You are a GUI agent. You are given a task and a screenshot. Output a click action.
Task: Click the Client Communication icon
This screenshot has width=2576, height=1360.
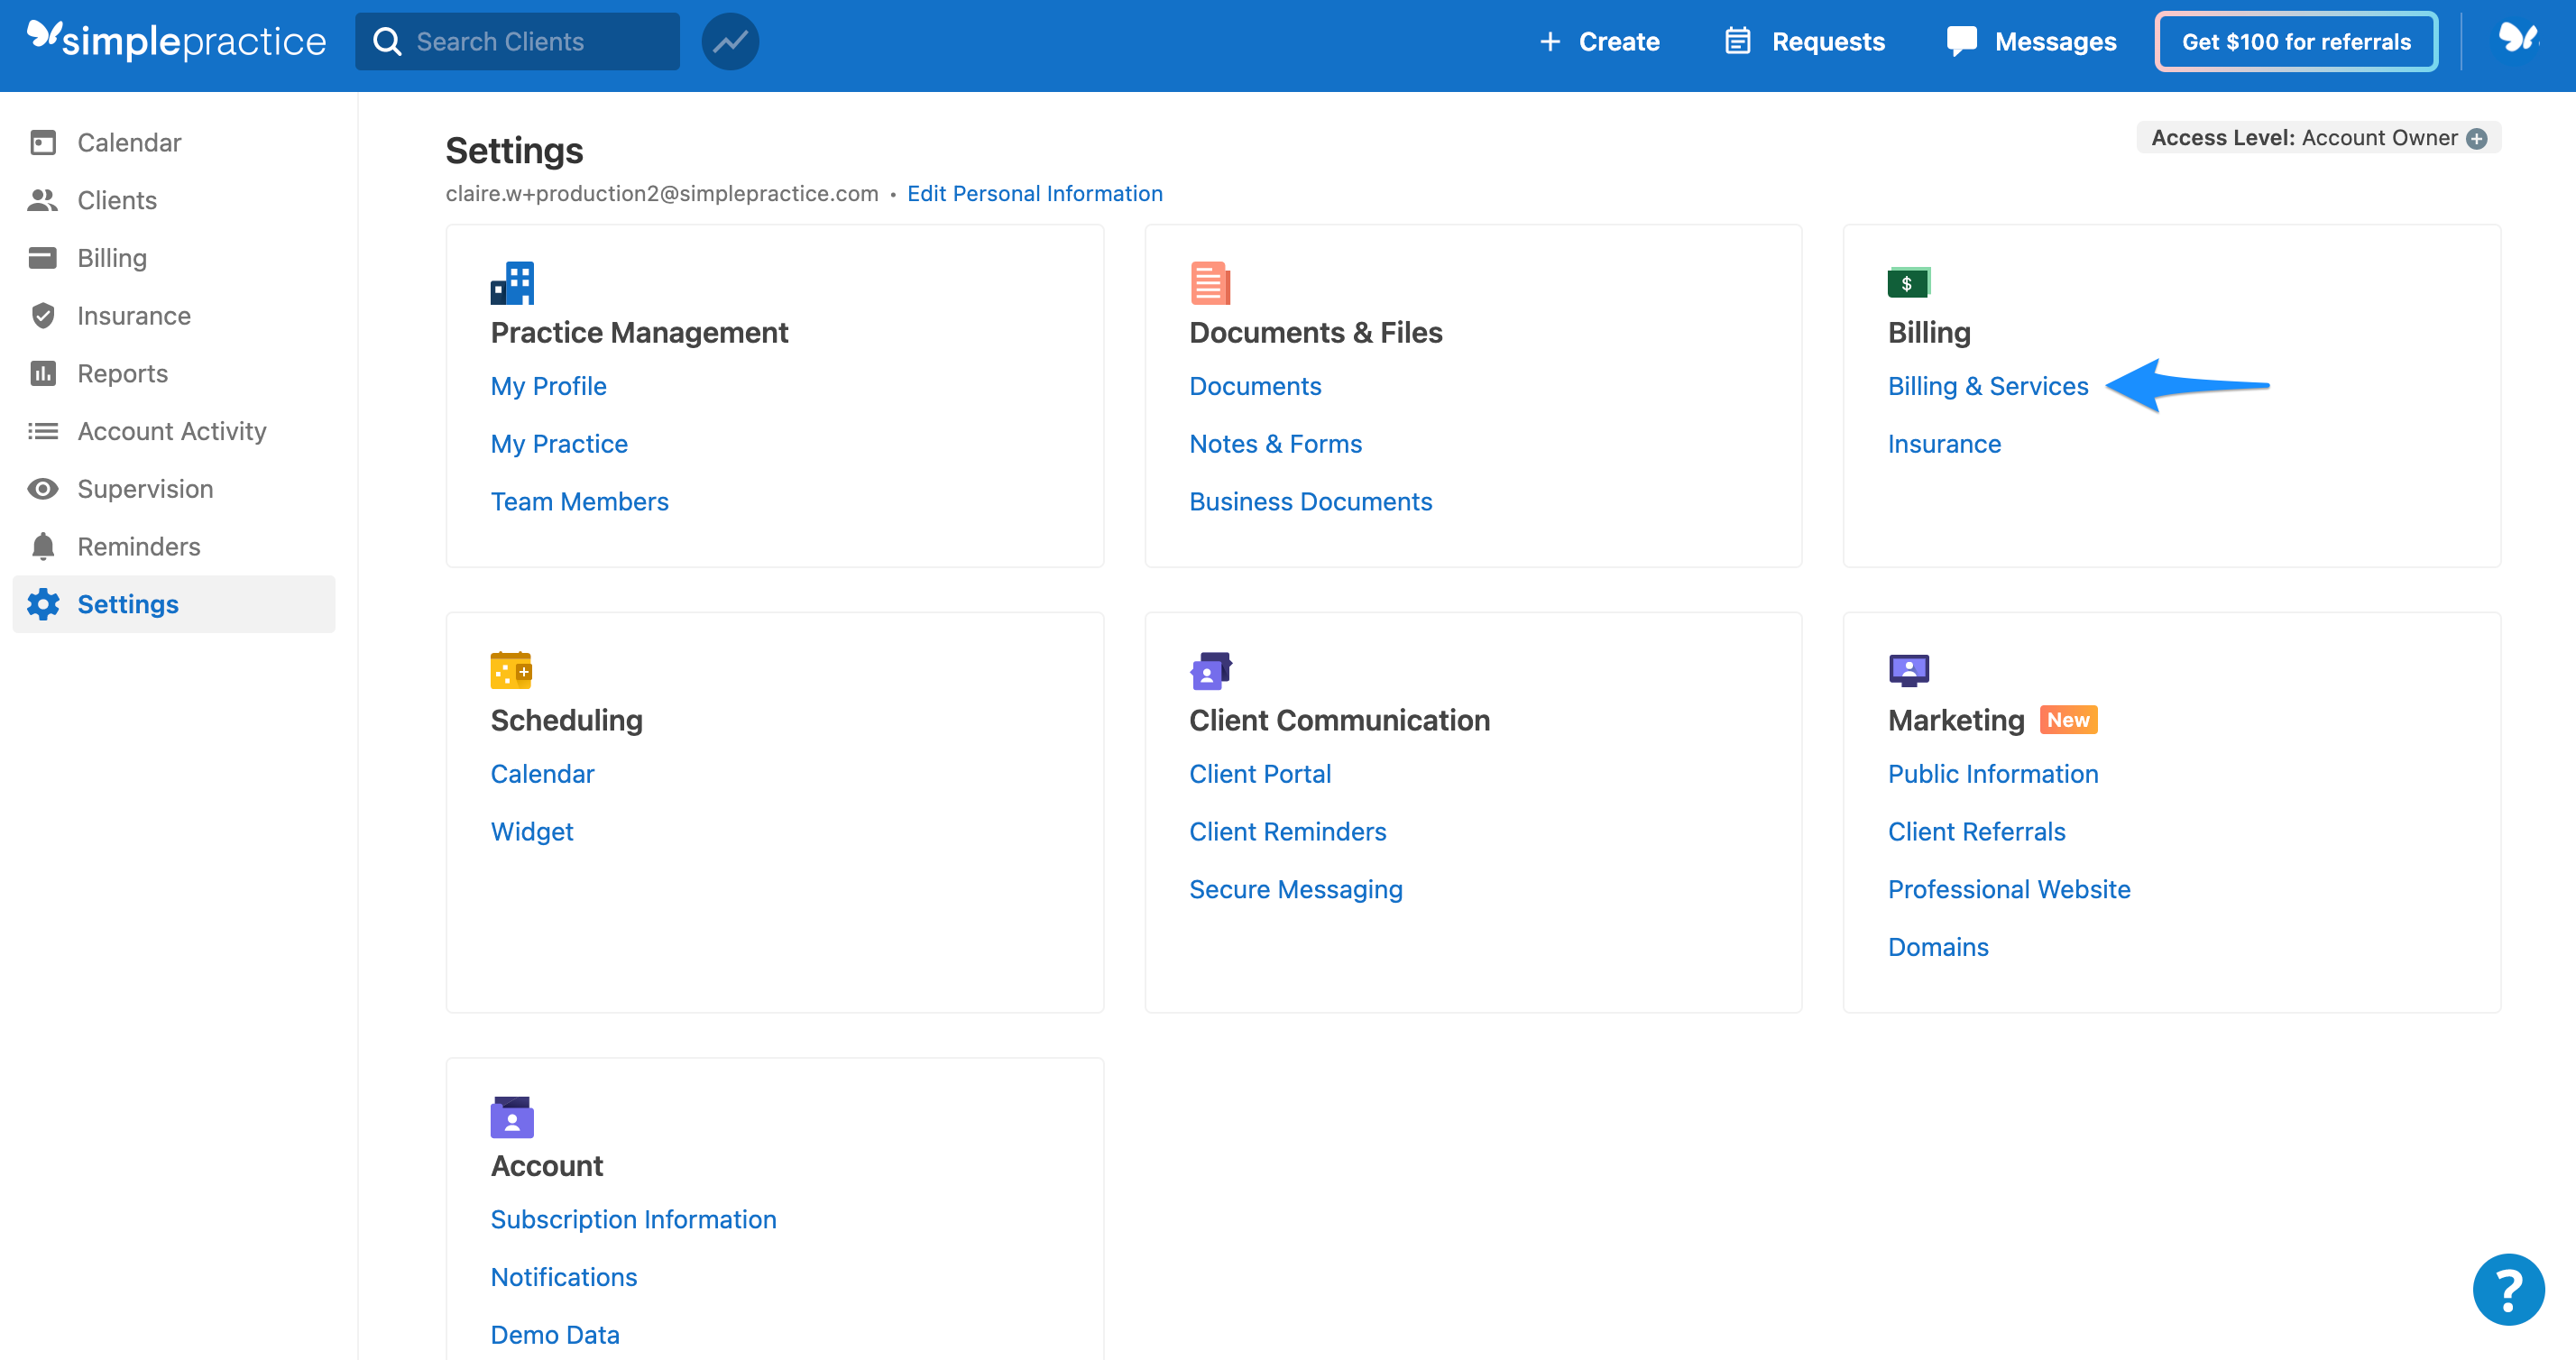(1211, 670)
